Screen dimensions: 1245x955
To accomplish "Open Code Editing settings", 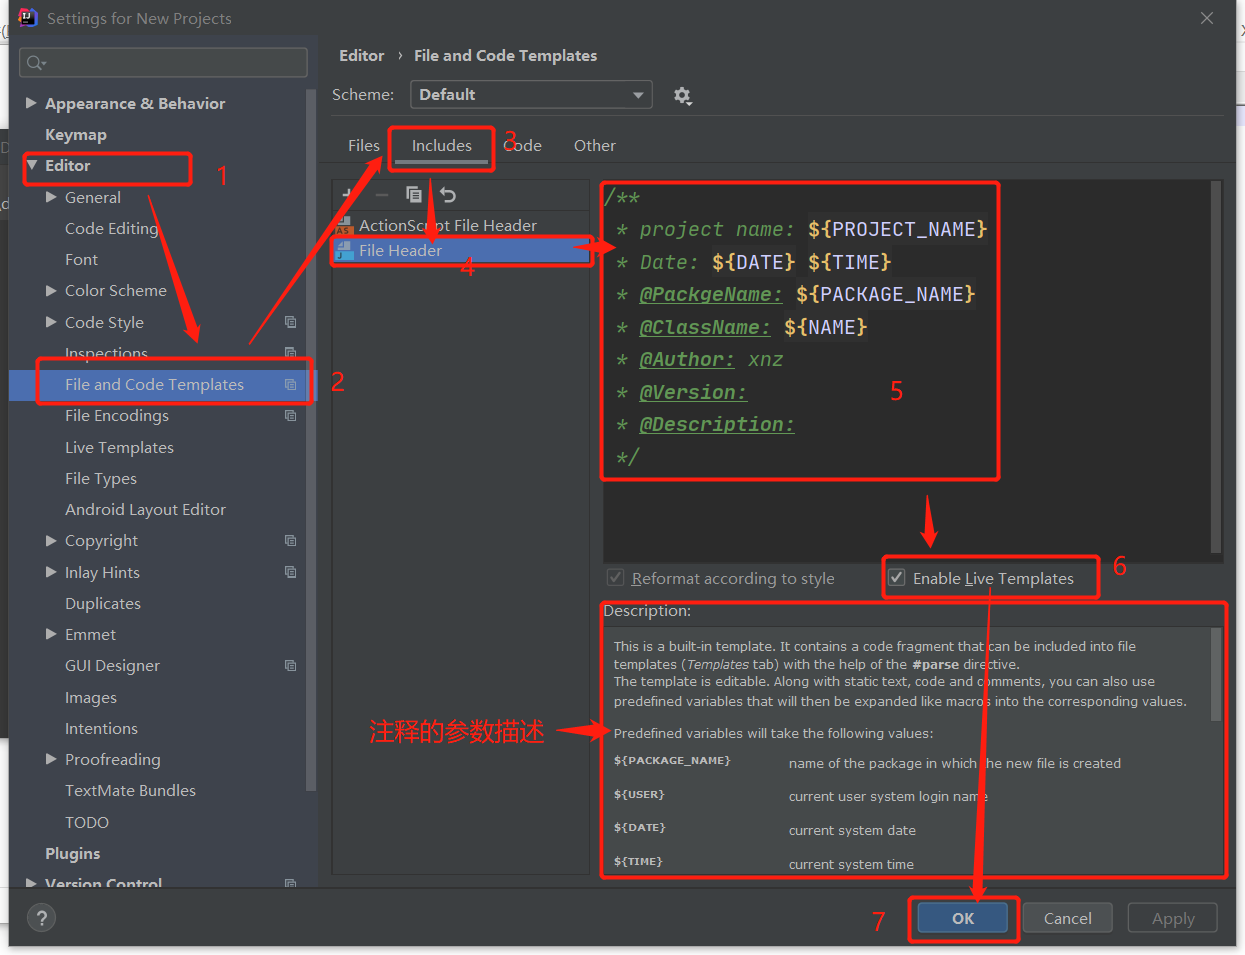I will [111, 228].
